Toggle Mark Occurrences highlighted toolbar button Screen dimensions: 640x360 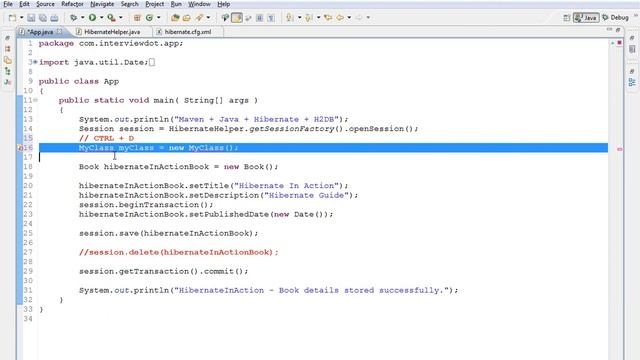(237, 18)
